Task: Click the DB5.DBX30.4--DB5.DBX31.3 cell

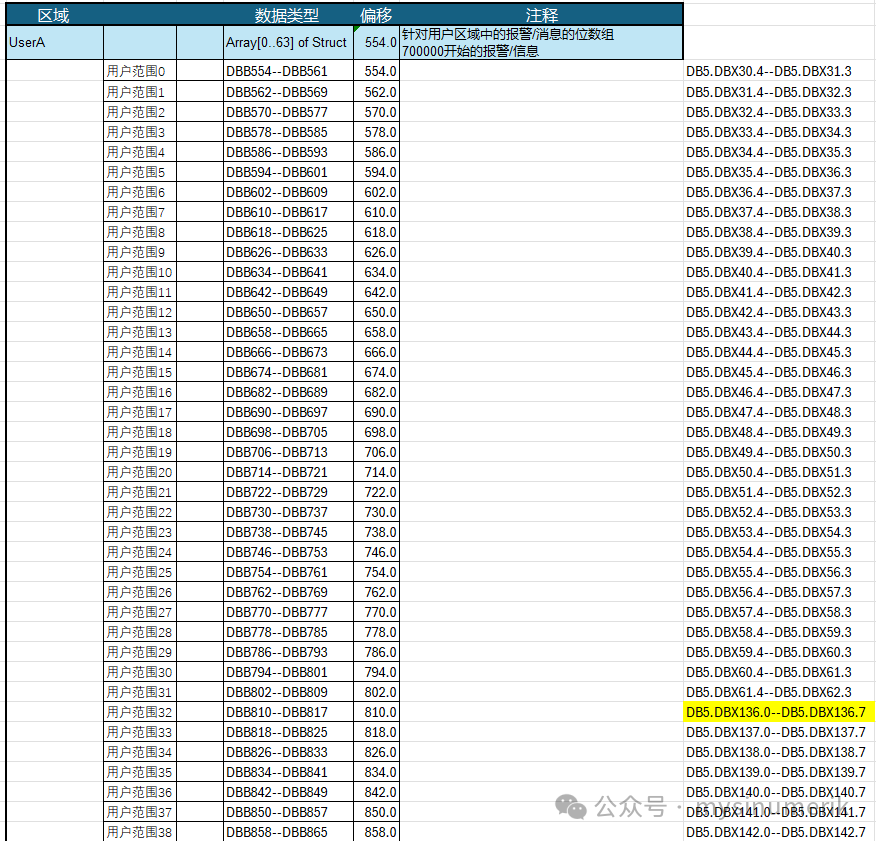Action: (x=768, y=72)
